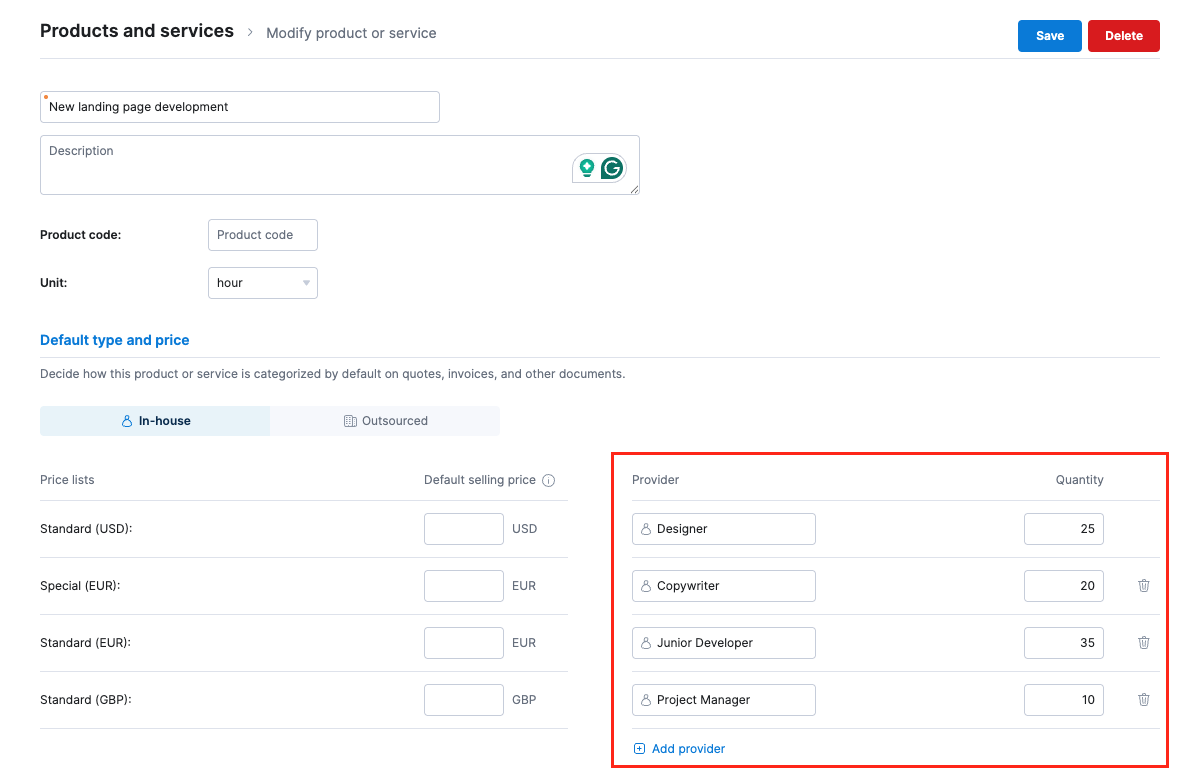Focus the Product code input
The height and width of the screenshot is (775, 1181).
coord(262,235)
